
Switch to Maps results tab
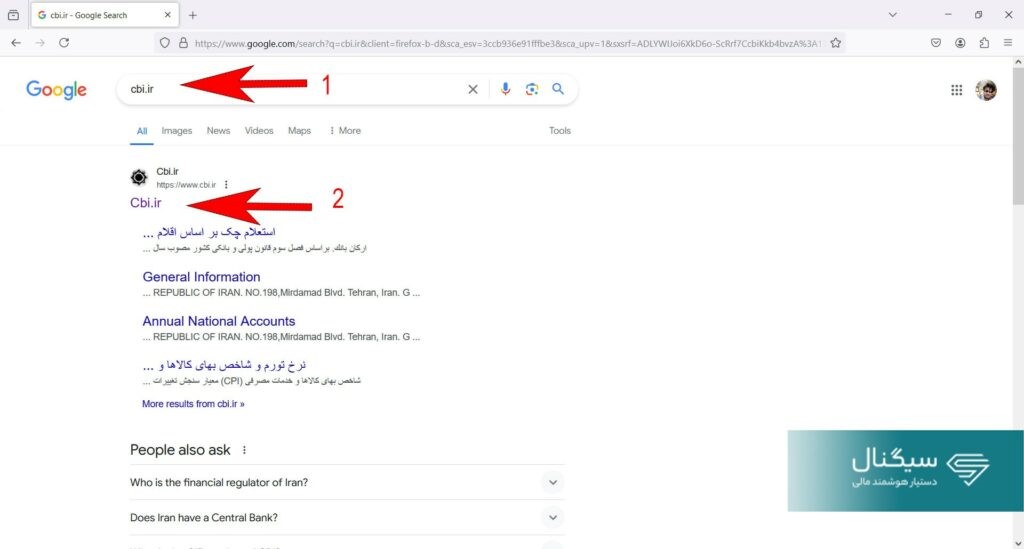(299, 131)
